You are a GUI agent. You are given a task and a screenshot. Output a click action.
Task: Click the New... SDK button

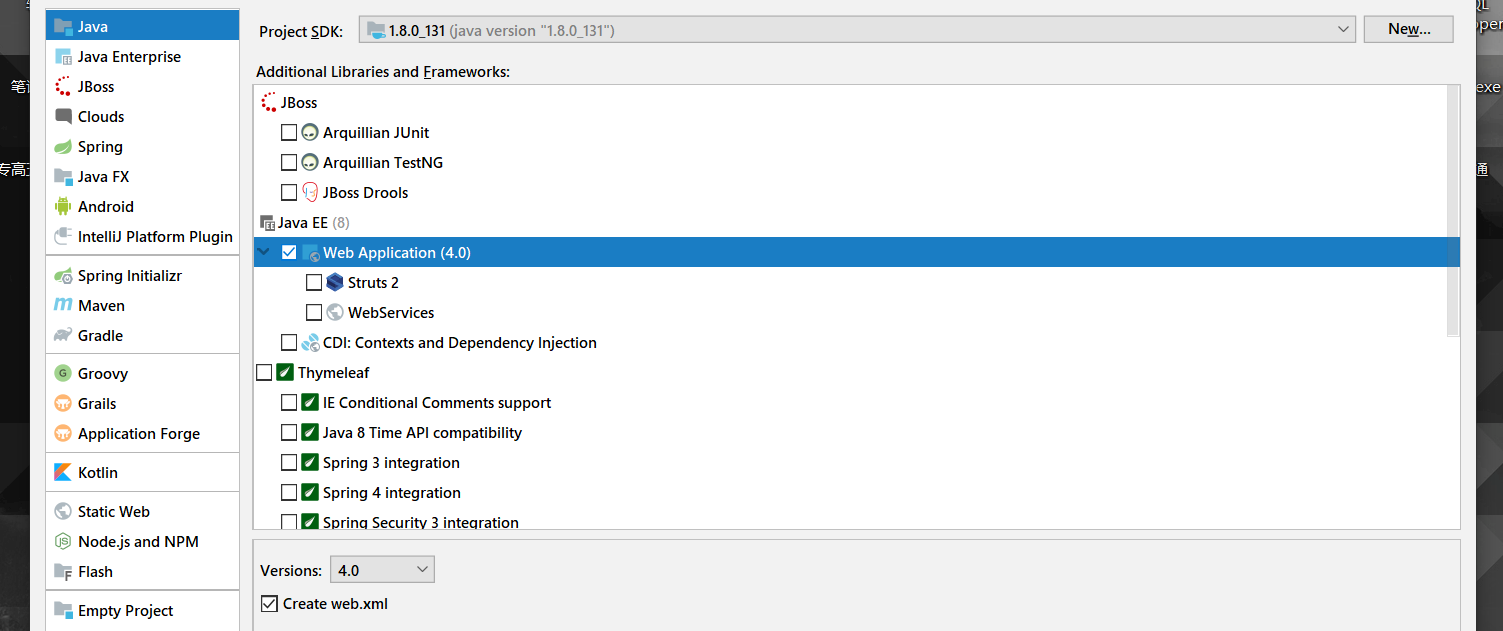coord(1408,29)
